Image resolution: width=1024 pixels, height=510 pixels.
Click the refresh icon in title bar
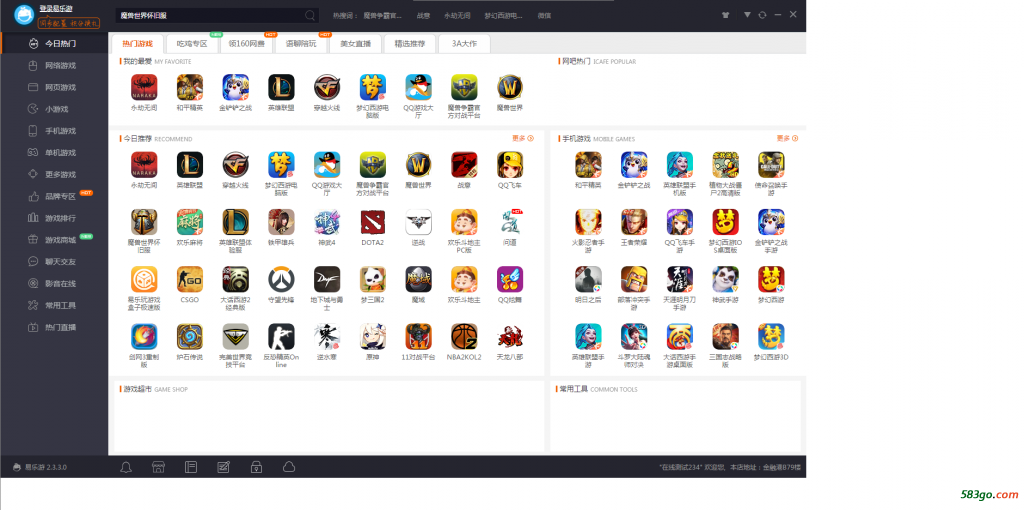(762, 14)
